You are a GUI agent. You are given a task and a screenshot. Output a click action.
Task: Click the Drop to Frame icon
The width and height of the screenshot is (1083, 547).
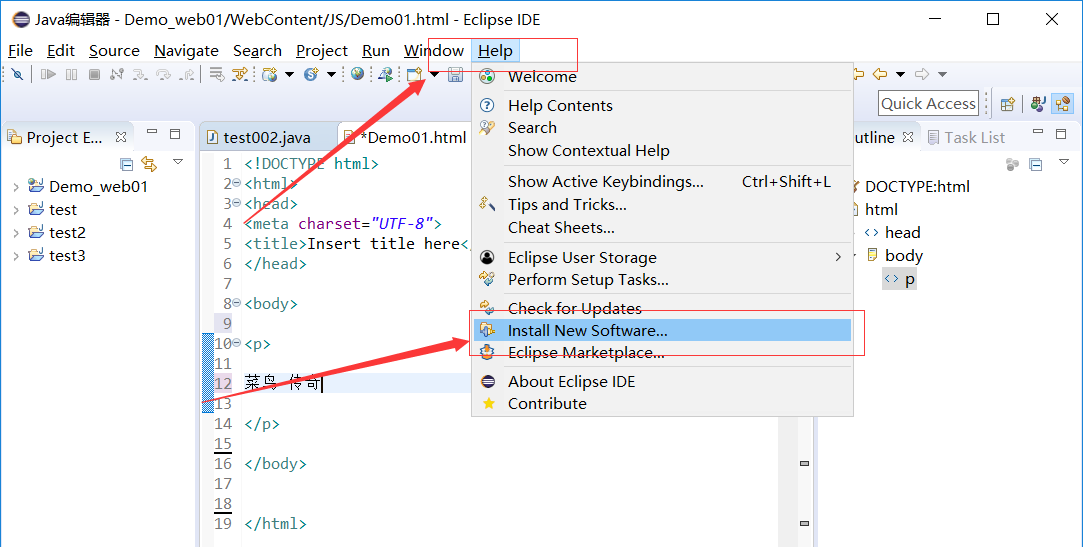click(217, 74)
